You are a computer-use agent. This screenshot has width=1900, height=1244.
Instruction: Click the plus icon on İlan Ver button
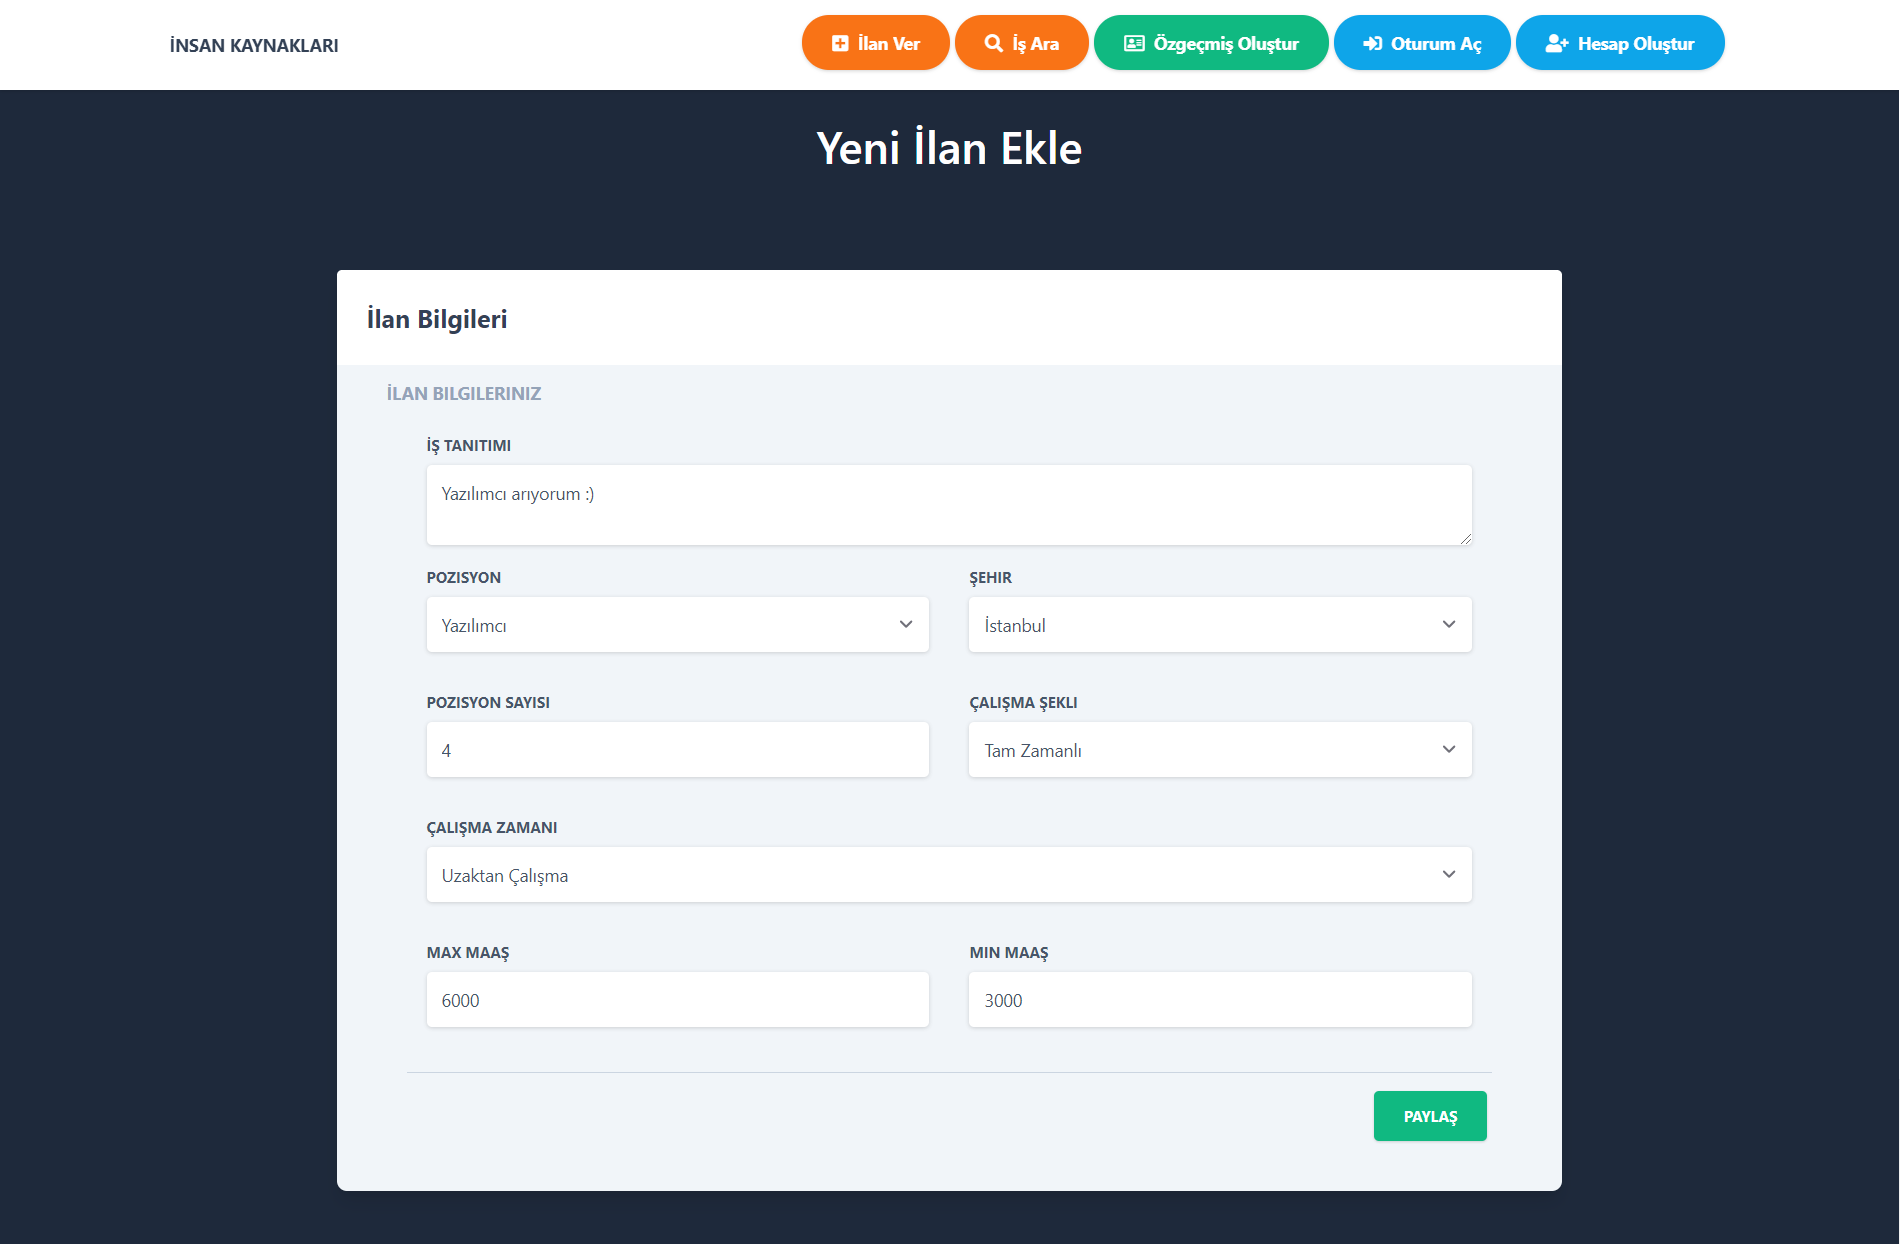(839, 43)
